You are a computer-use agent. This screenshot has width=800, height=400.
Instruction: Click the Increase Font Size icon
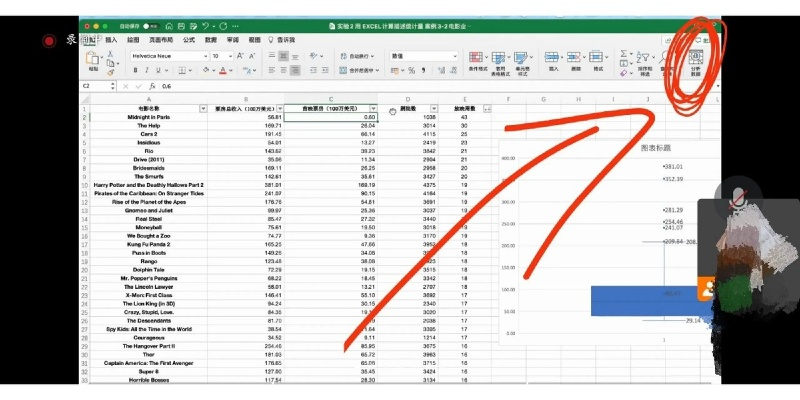[x=240, y=56]
